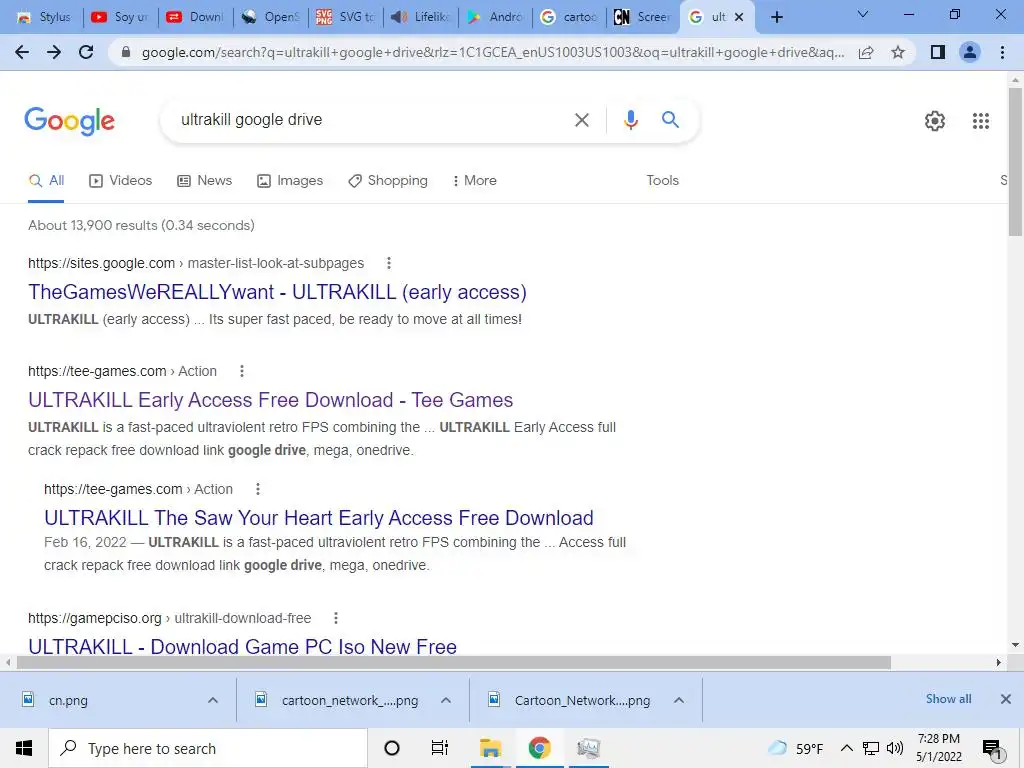This screenshot has width=1024, height=768.
Task: Close the active ult tab
Action: tap(739, 17)
